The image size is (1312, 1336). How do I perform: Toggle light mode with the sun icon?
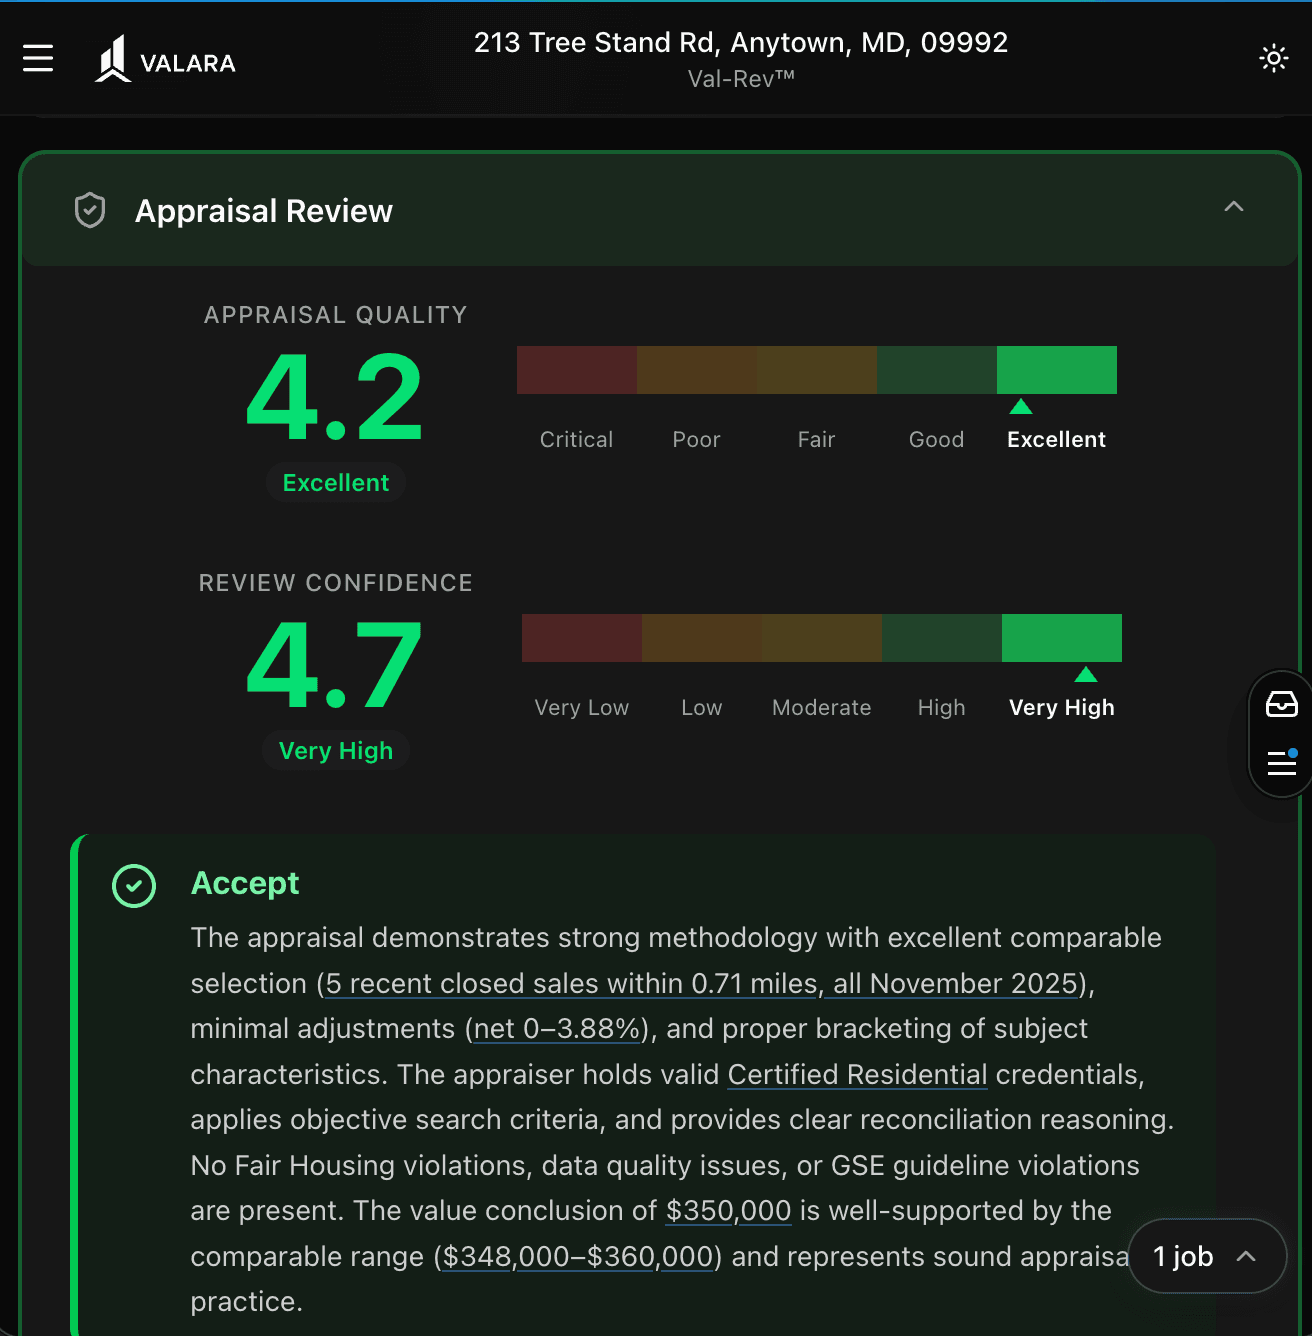tap(1273, 58)
